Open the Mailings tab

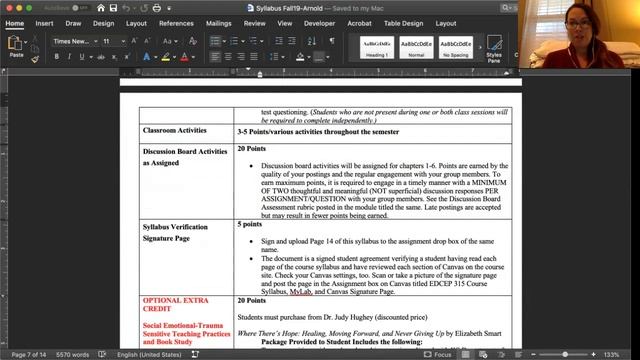(x=218, y=23)
